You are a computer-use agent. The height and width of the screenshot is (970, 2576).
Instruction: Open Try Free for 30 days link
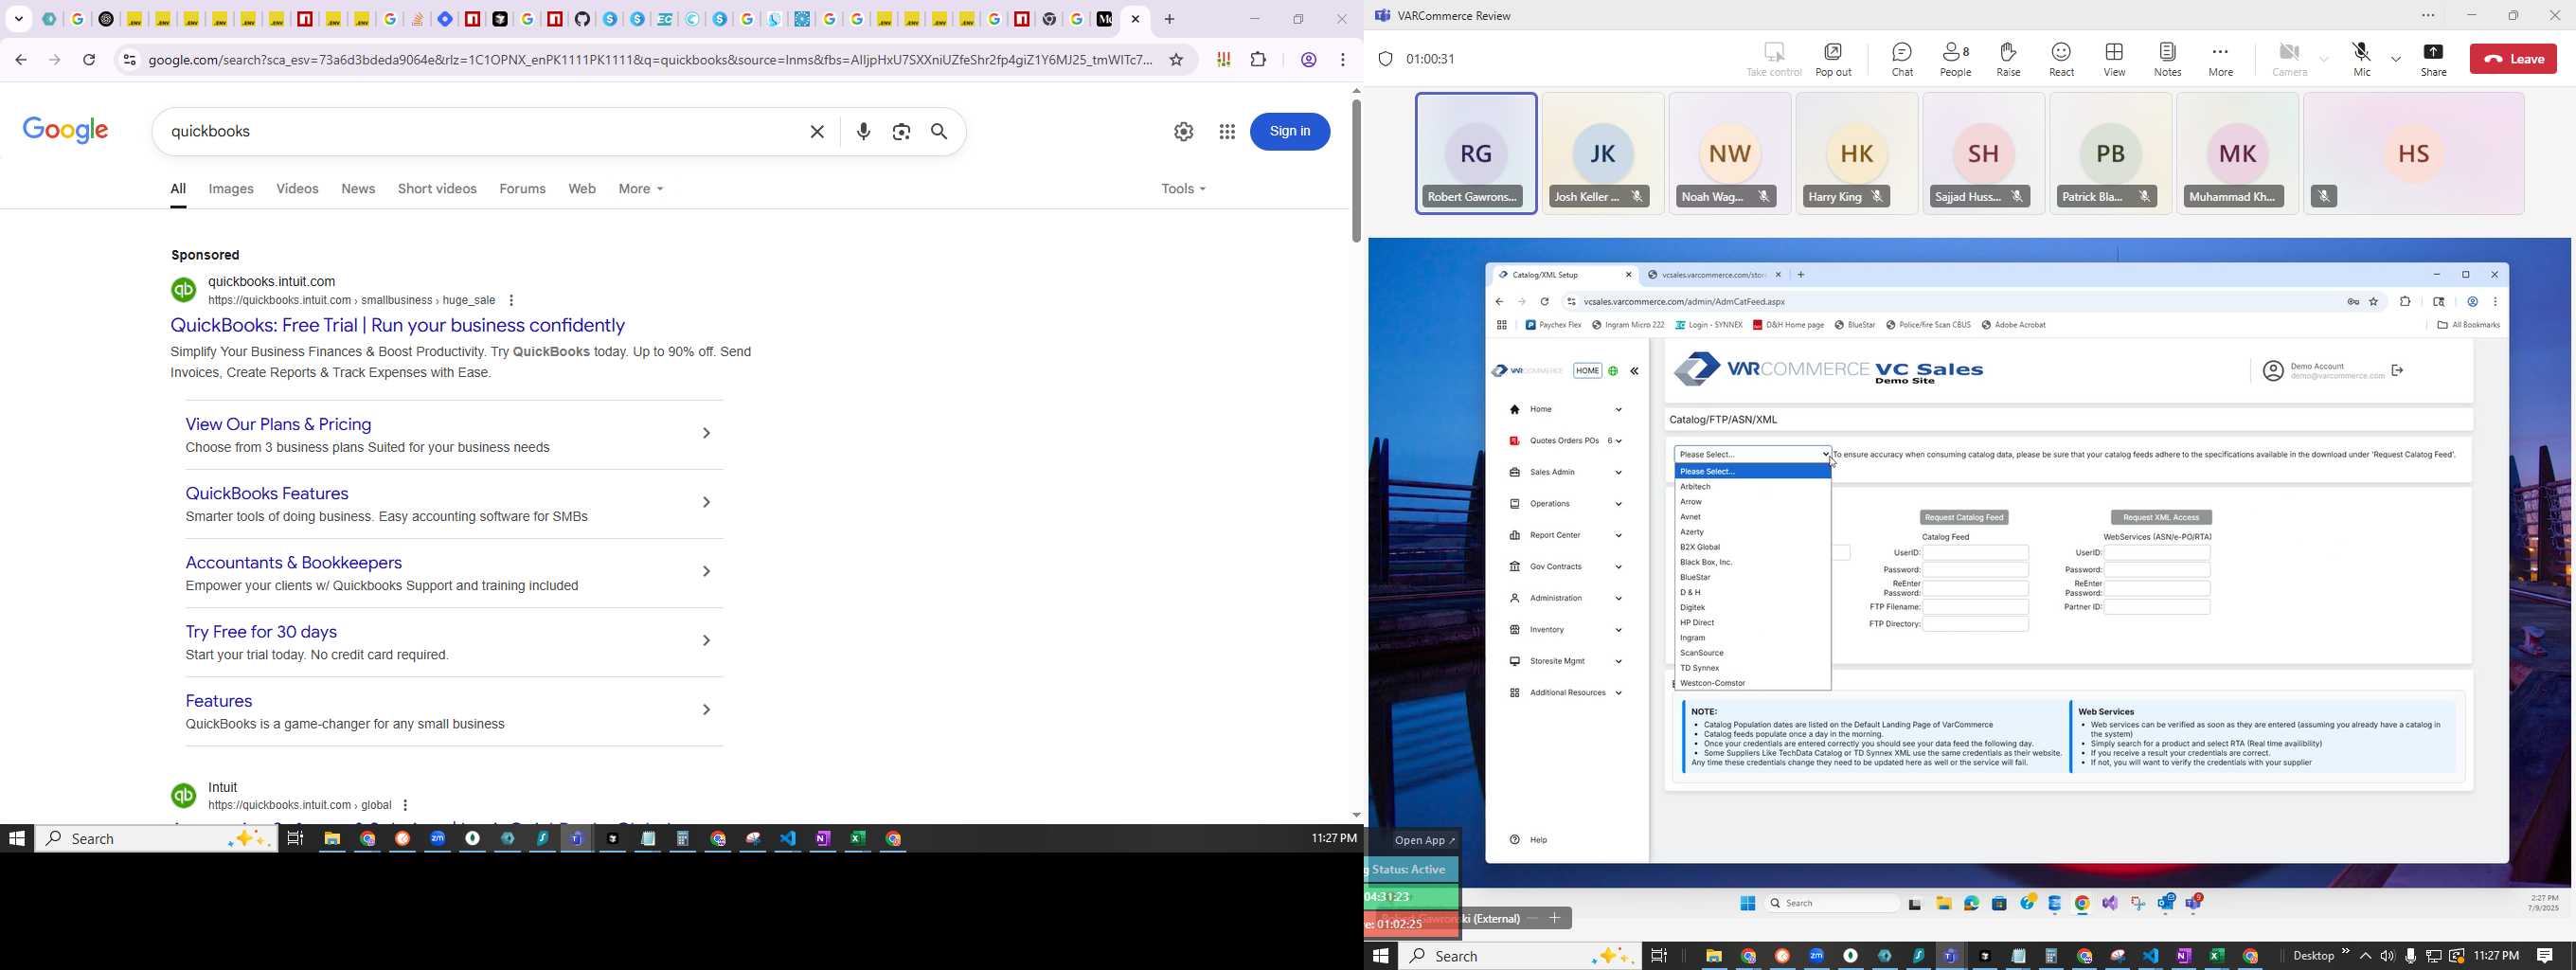(x=261, y=632)
